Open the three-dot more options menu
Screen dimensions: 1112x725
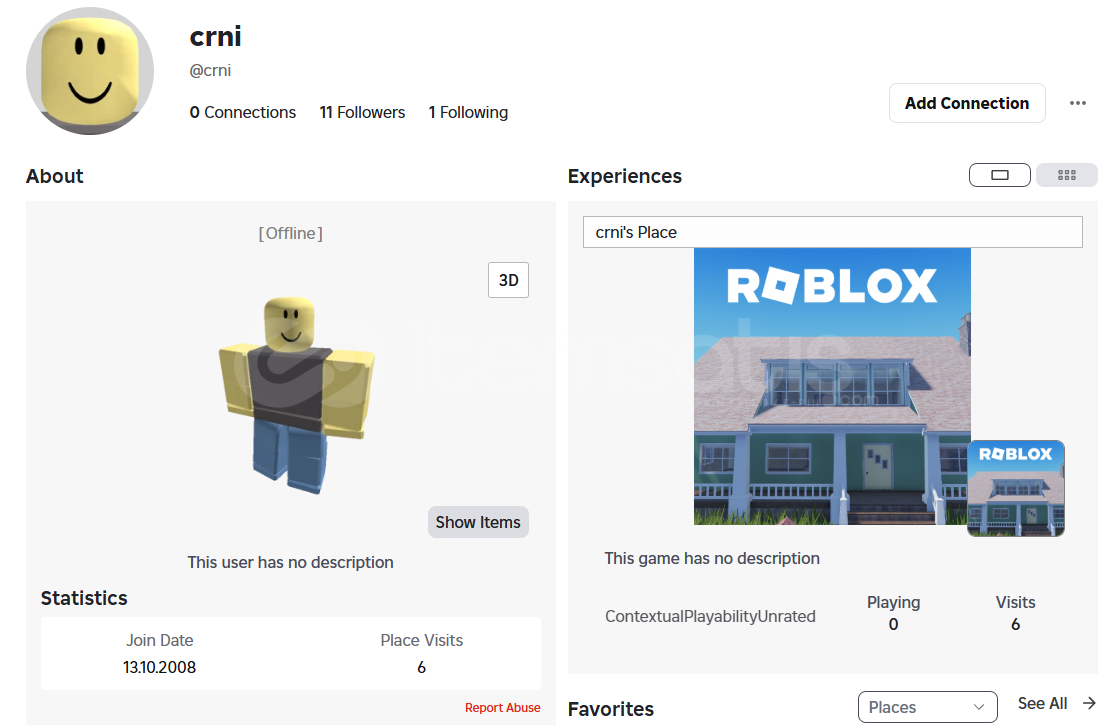(1077, 104)
